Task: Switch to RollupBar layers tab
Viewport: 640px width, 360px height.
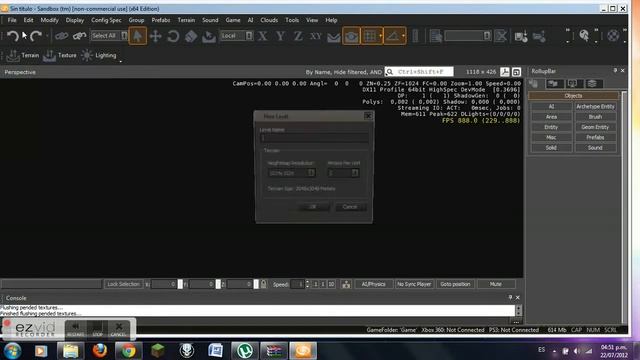Action: [592, 84]
